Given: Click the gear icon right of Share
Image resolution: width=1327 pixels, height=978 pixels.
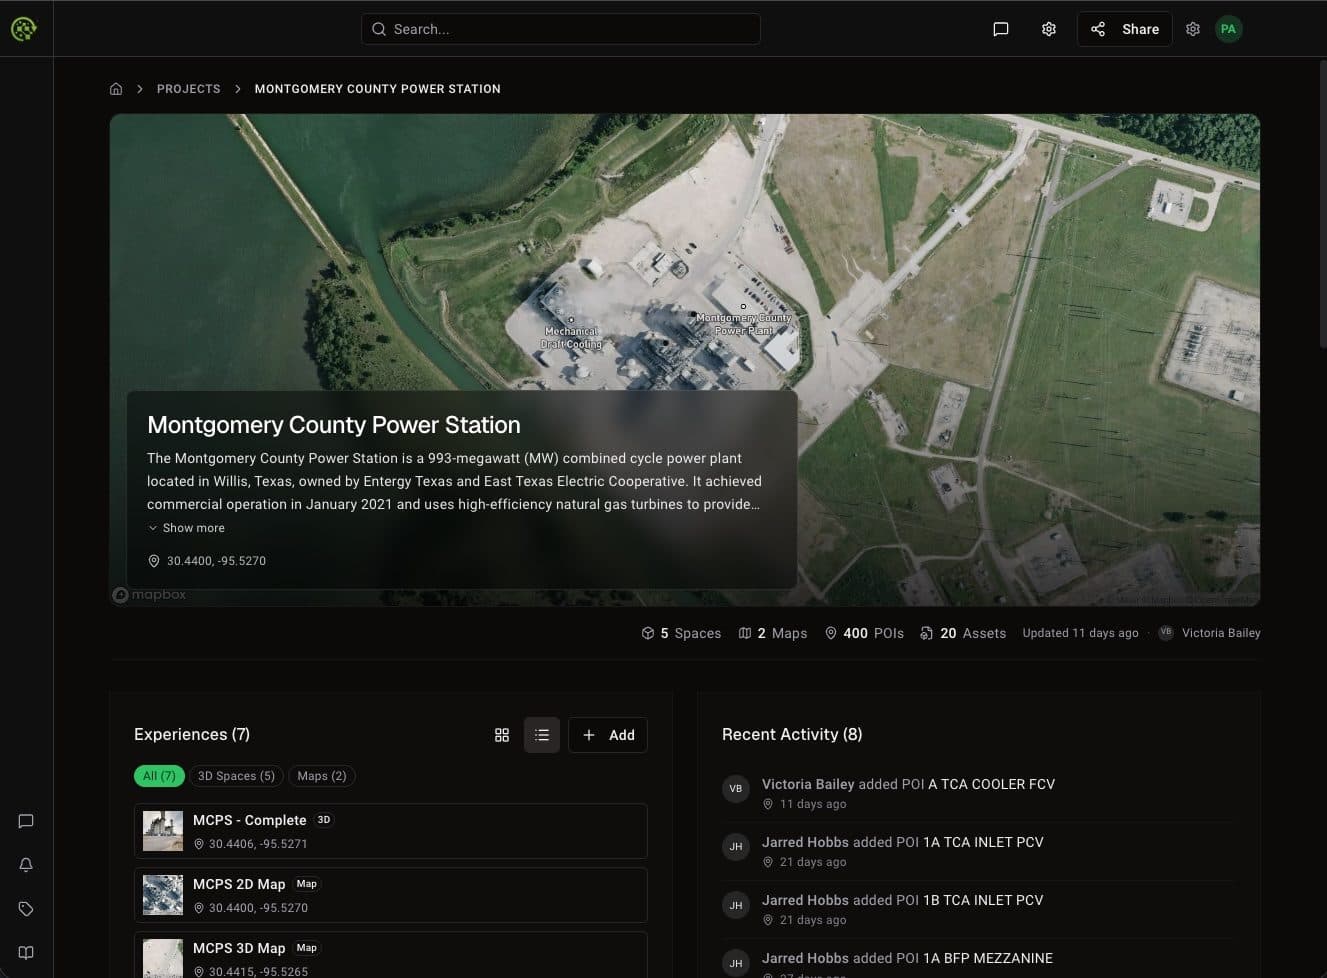Looking at the screenshot, I should coord(1193,29).
